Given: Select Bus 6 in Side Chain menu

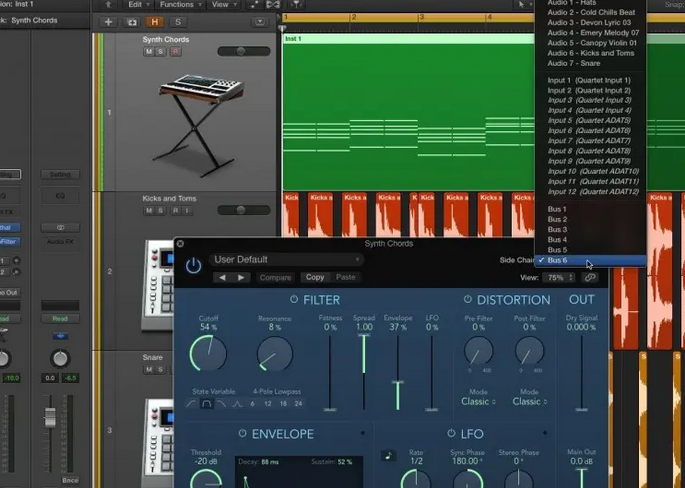Looking at the screenshot, I should [591, 260].
